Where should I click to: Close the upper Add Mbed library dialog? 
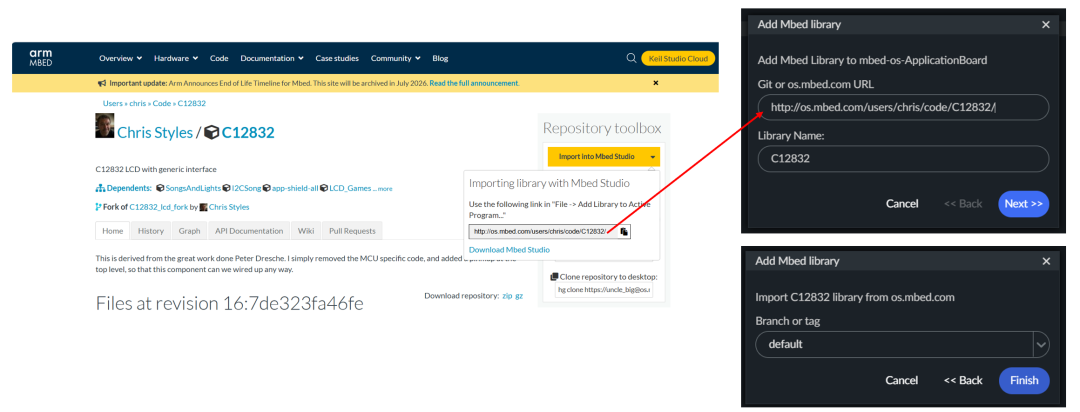pyautogui.click(x=1046, y=24)
